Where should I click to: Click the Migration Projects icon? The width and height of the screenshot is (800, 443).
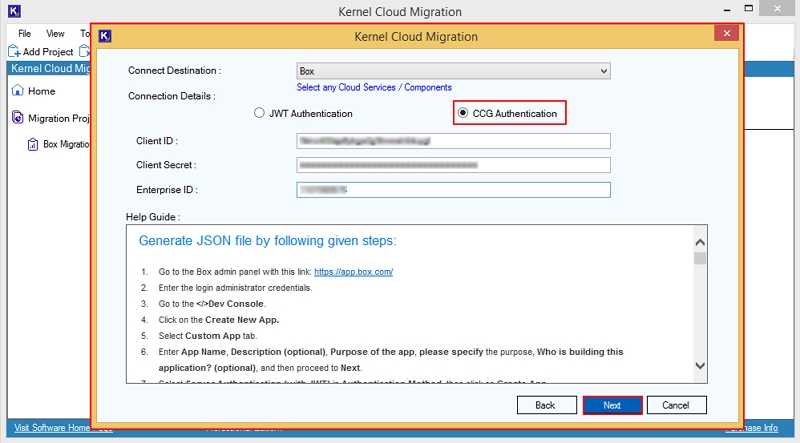pyautogui.click(x=17, y=118)
